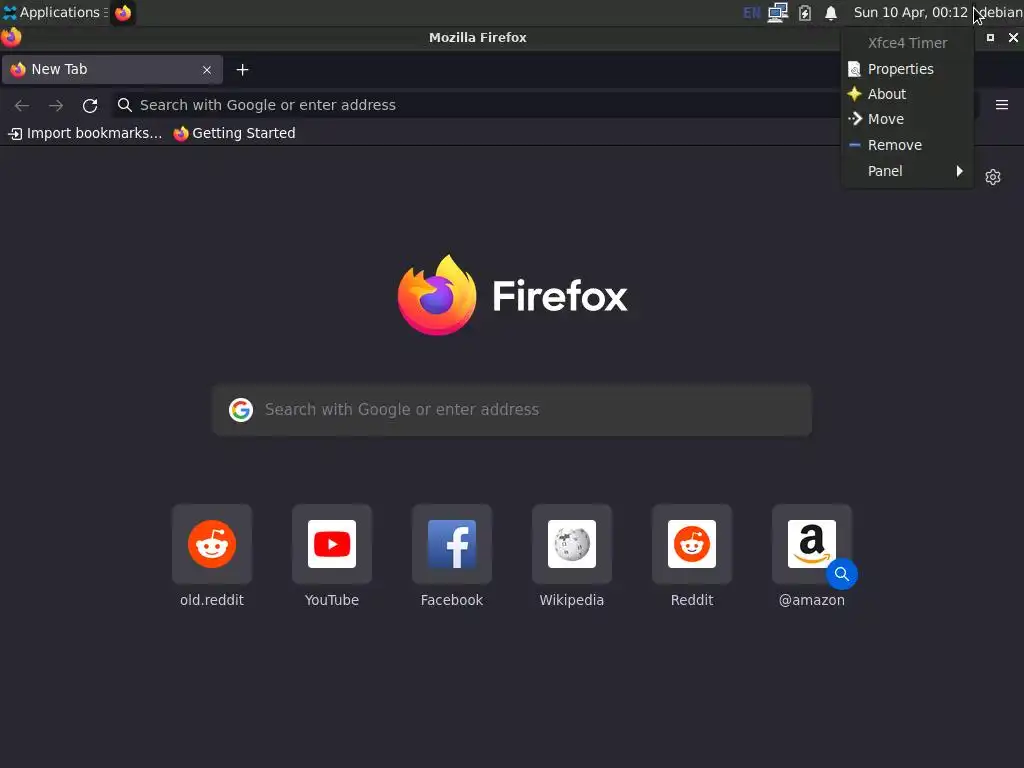This screenshot has width=1024, height=768.
Task: Choose Remove in the context menu
Action: (x=908, y=145)
